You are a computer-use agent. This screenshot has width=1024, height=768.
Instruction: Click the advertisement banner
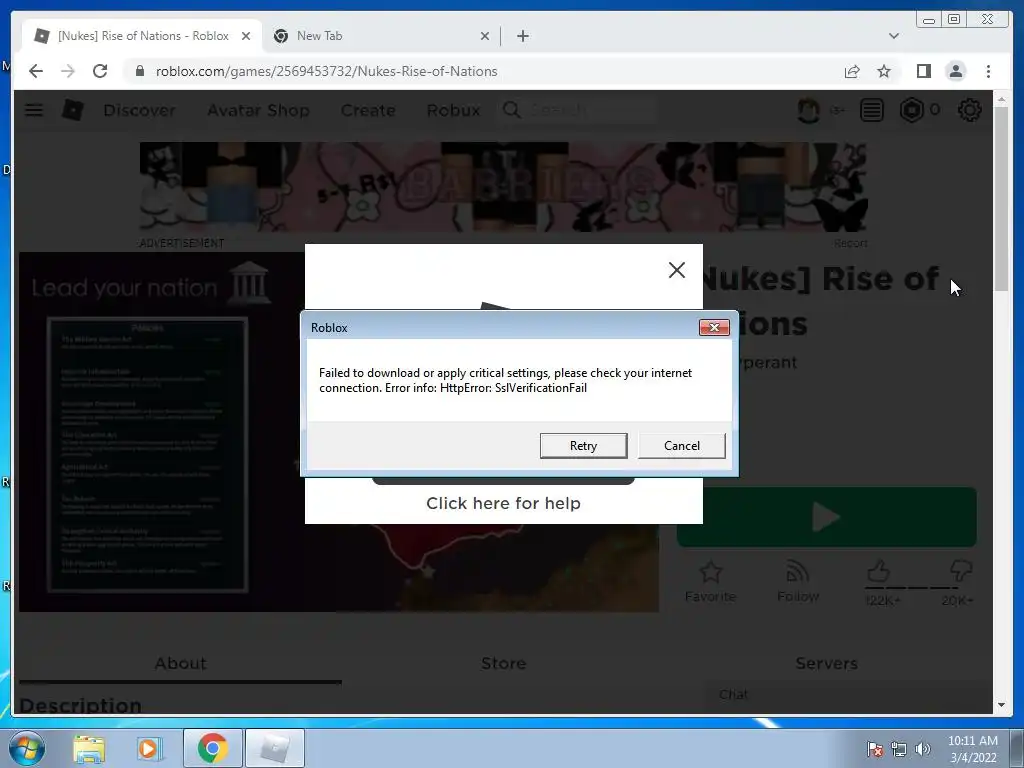[x=503, y=187]
